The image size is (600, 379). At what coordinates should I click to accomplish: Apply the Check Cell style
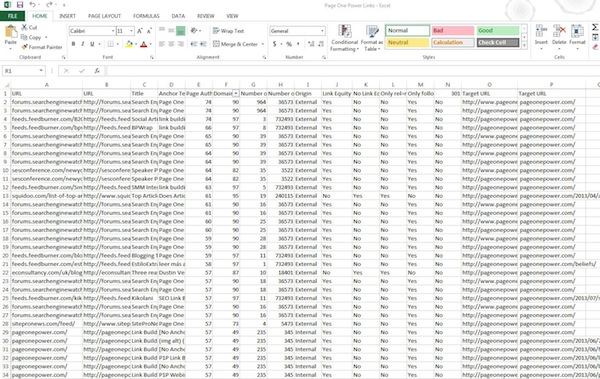point(498,42)
